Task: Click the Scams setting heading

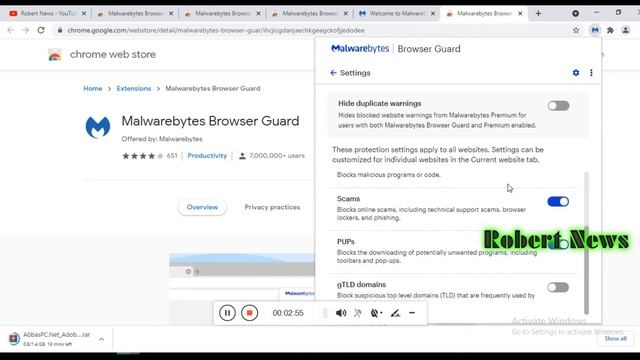Action: 348,199
